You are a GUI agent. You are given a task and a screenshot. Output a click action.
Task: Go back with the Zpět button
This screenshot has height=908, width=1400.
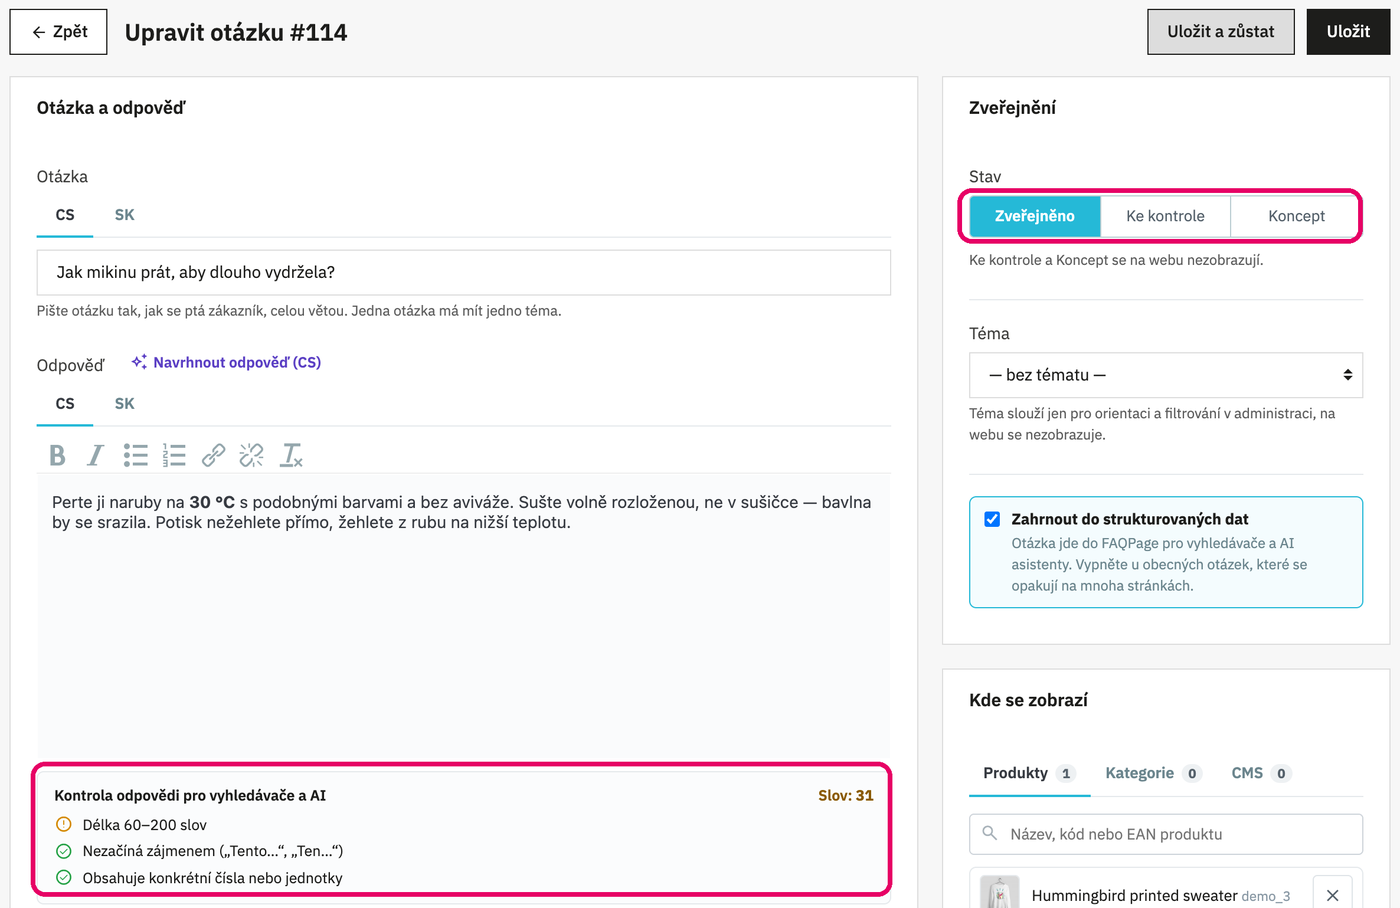pos(59,32)
